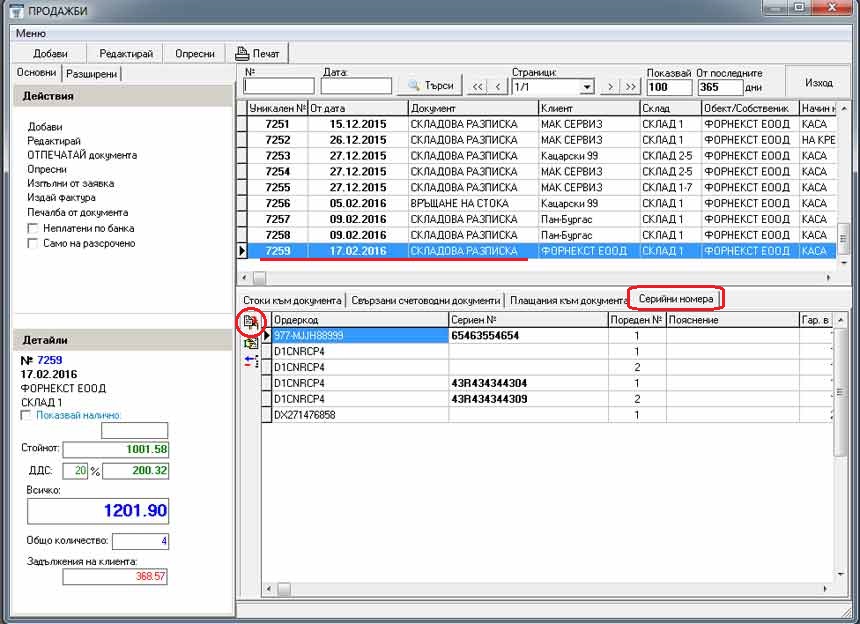Screen dimensions: 860x624
Task: Click the Задължения на клиента field showing 368.57
Action: (x=115, y=577)
